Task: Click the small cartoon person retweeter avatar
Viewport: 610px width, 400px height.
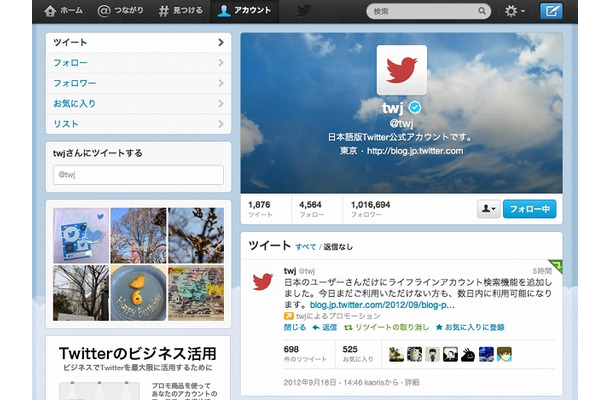Action: tap(432, 354)
